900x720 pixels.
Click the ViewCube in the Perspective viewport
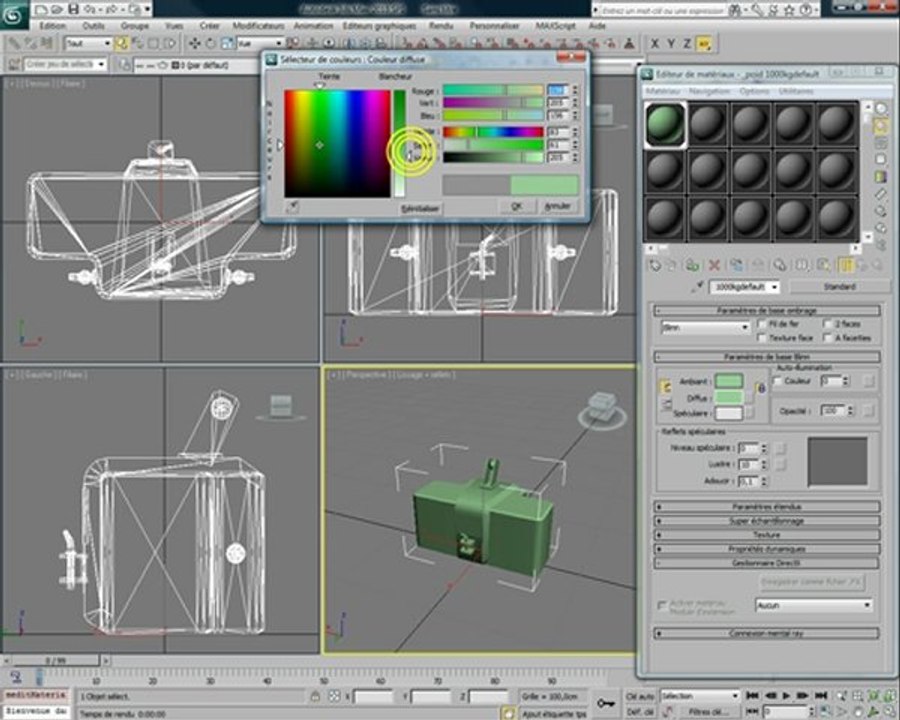click(602, 411)
